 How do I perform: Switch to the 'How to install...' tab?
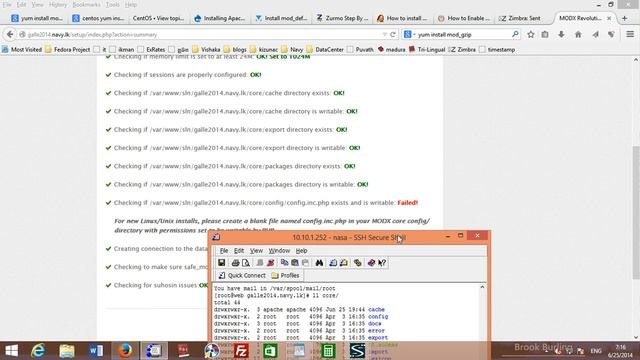tap(402, 18)
